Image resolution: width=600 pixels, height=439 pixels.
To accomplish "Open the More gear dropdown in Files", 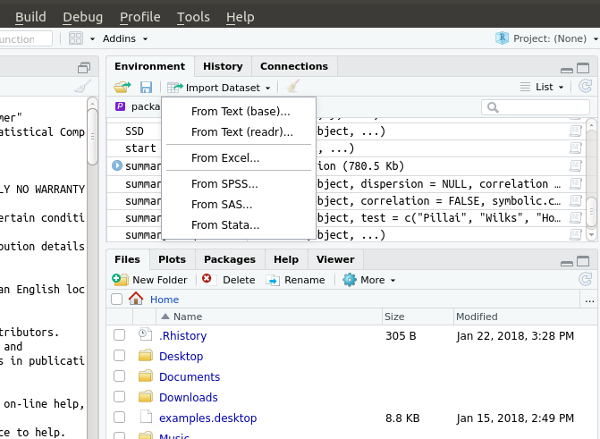I will pos(370,280).
